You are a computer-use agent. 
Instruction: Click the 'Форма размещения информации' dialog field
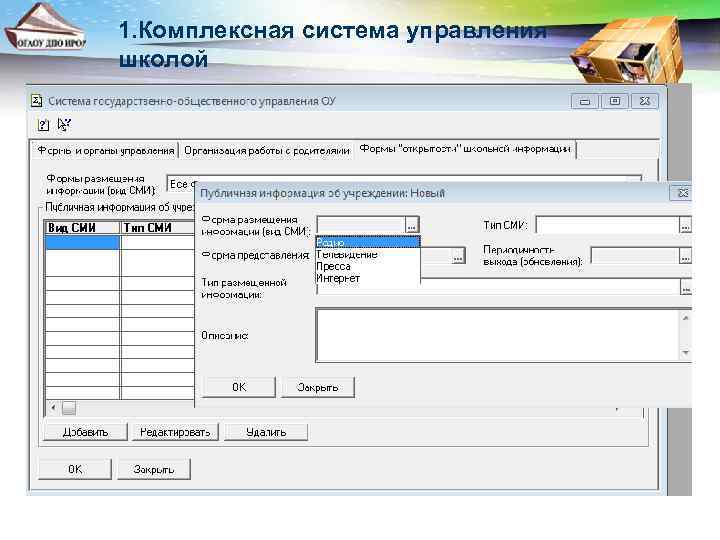pyautogui.click(x=361, y=225)
